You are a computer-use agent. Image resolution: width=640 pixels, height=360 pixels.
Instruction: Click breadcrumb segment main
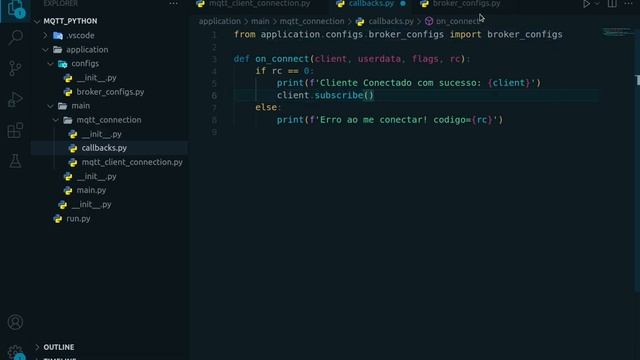[x=260, y=21]
